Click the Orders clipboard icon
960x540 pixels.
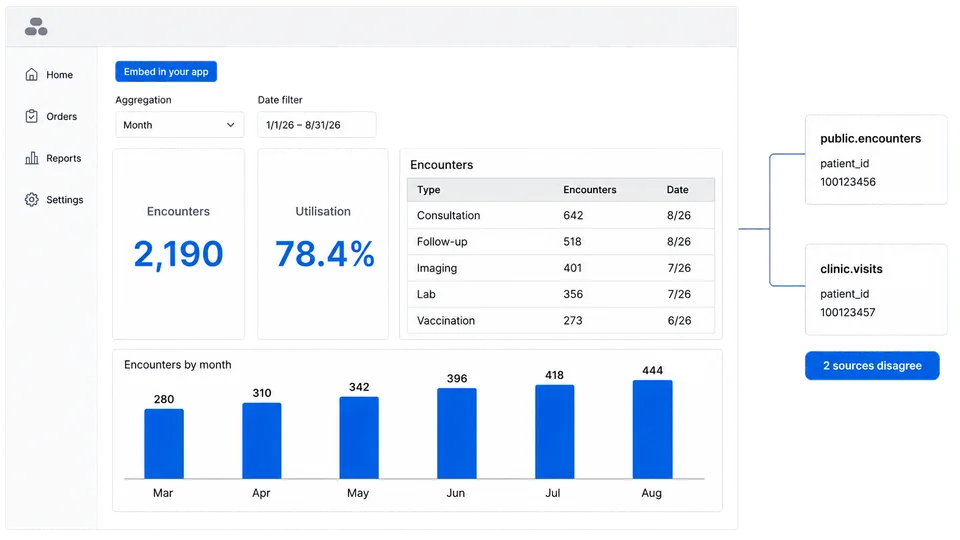[31, 116]
